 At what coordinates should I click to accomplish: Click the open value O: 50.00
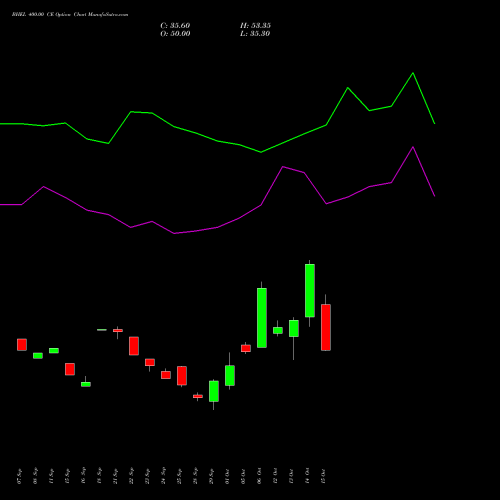pyautogui.click(x=175, y=34)
